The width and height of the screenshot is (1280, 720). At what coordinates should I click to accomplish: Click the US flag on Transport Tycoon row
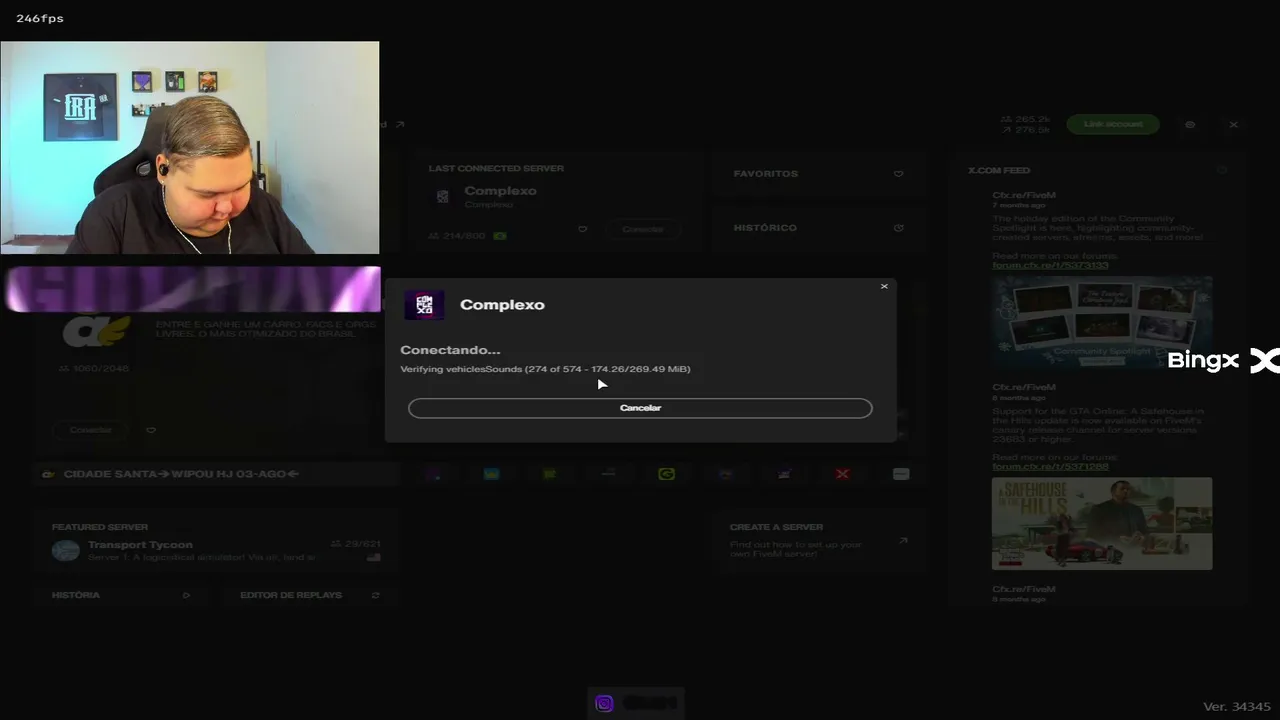(x=374, y=557)
